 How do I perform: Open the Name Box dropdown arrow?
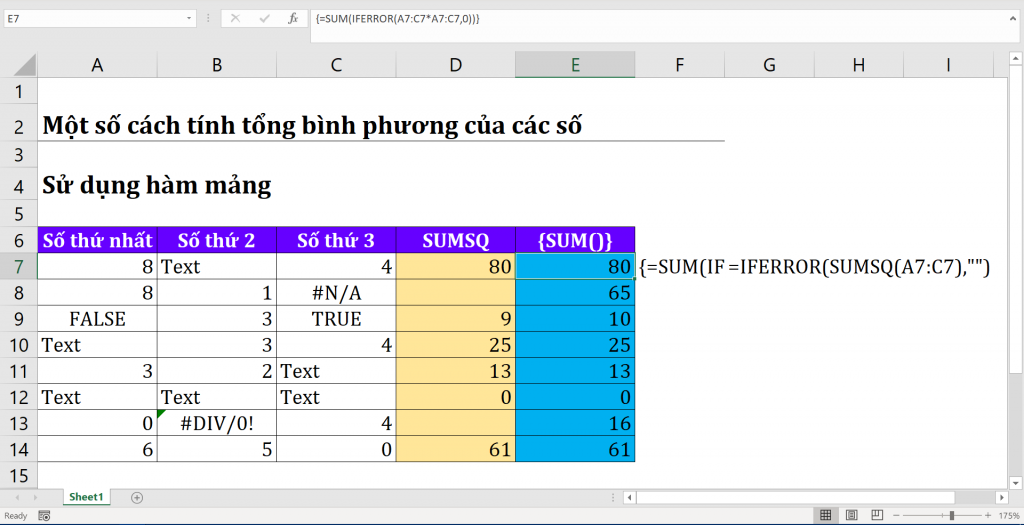coord(189,18)
